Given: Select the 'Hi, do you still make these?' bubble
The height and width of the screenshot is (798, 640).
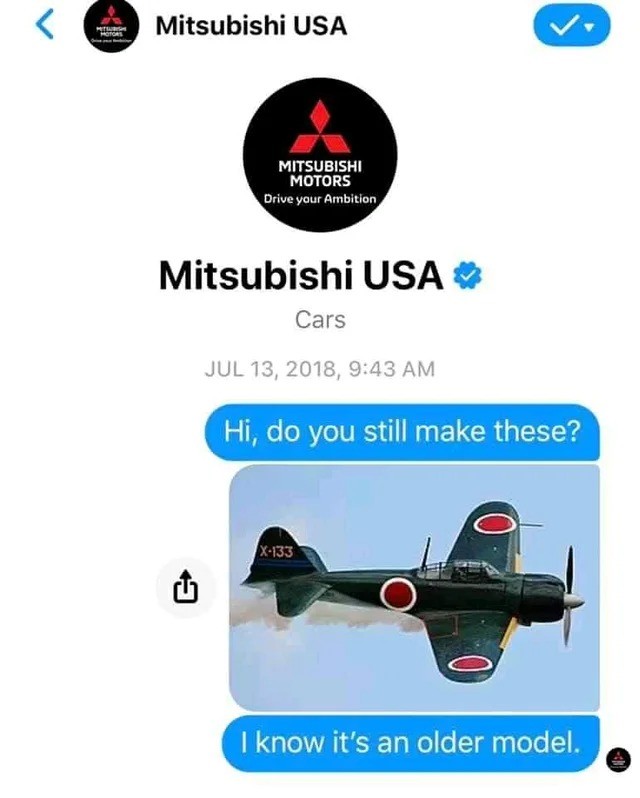Looking at the screenshot, I should [x=402, y=433].
